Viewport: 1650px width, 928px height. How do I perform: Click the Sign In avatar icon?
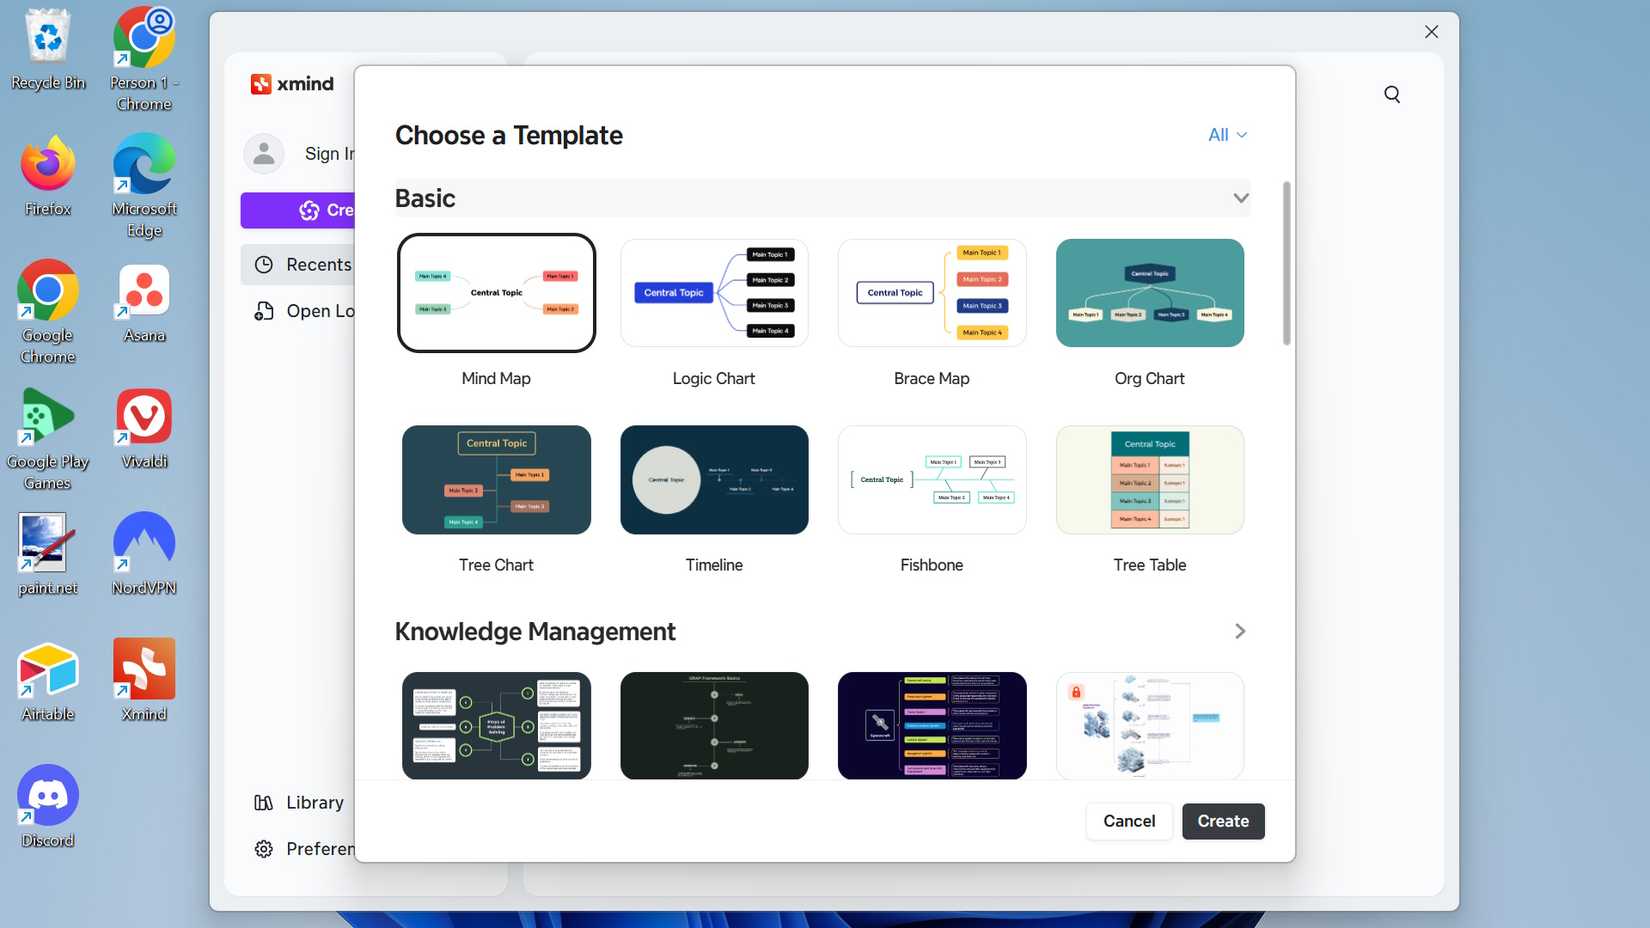[x=263, y=153]
